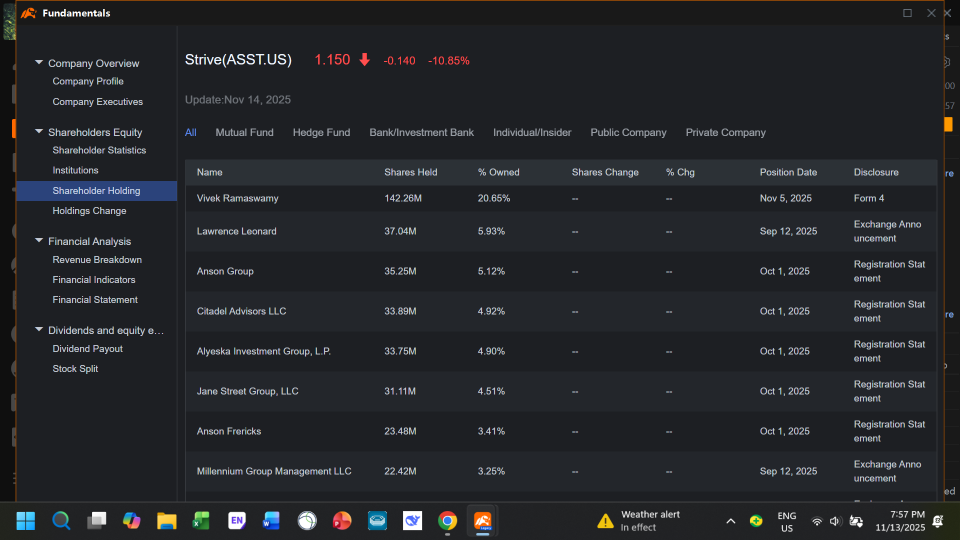The width and height of the screenshot is (960, 540).
Task: Open taskbar Search icon
Action: (61, 521)
